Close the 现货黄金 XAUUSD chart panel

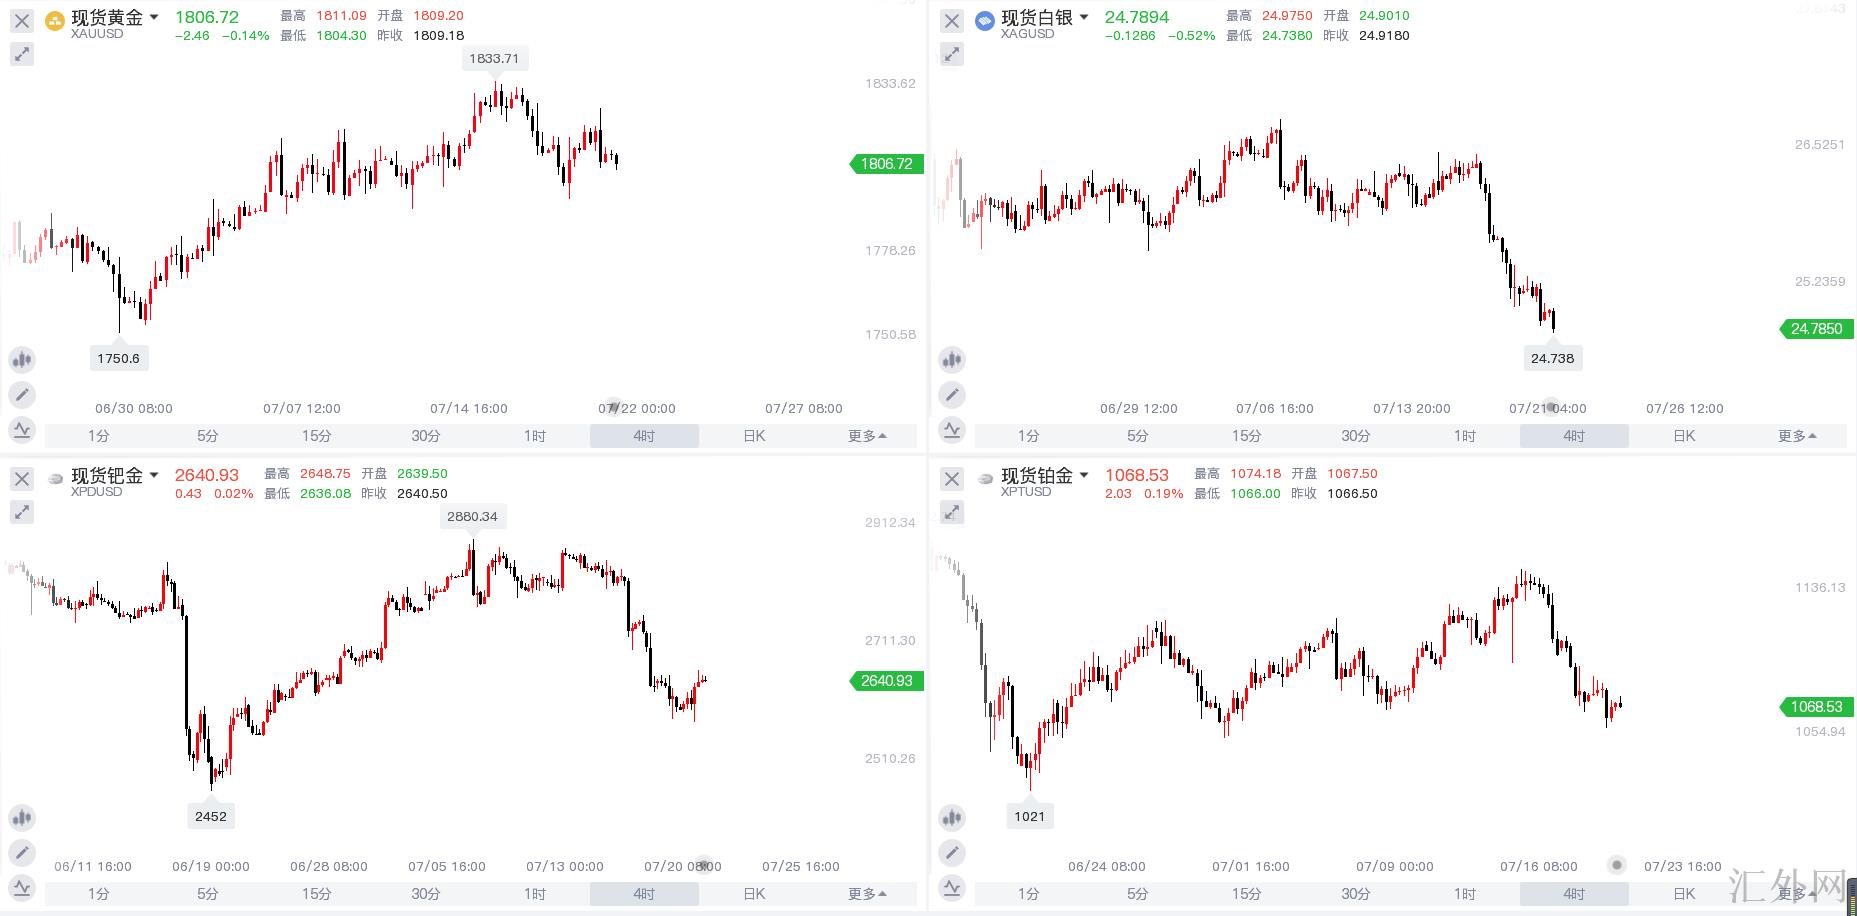click(x=22, y=20)
